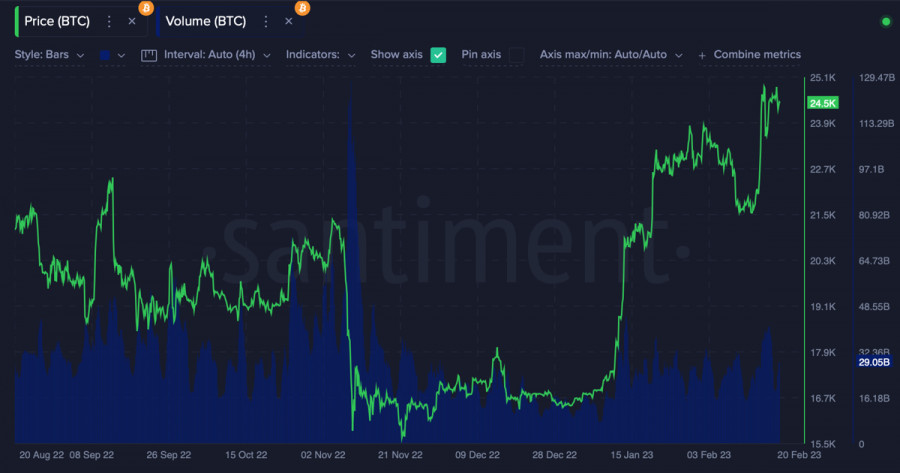Click the plus icon beside Combine metrics

702,55
